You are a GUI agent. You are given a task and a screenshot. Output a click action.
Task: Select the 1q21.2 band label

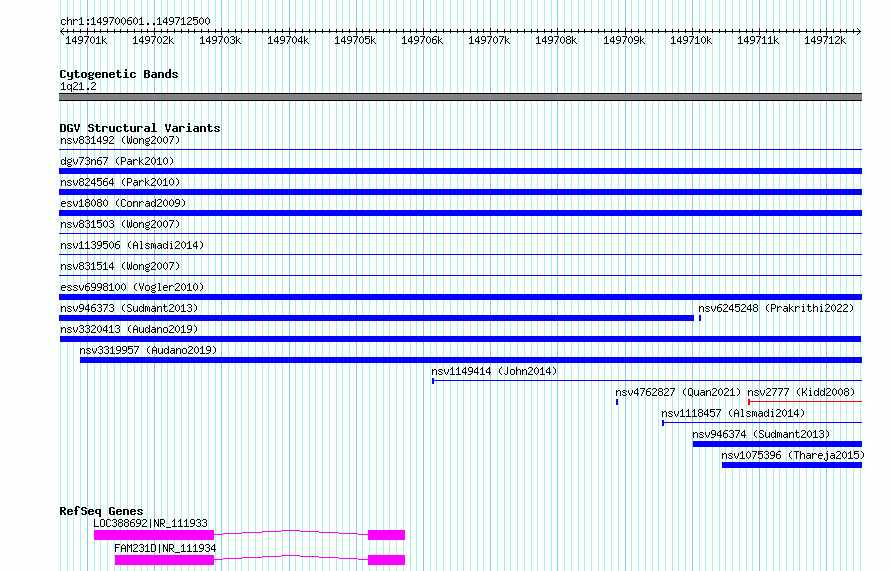(x=78, y=86)
